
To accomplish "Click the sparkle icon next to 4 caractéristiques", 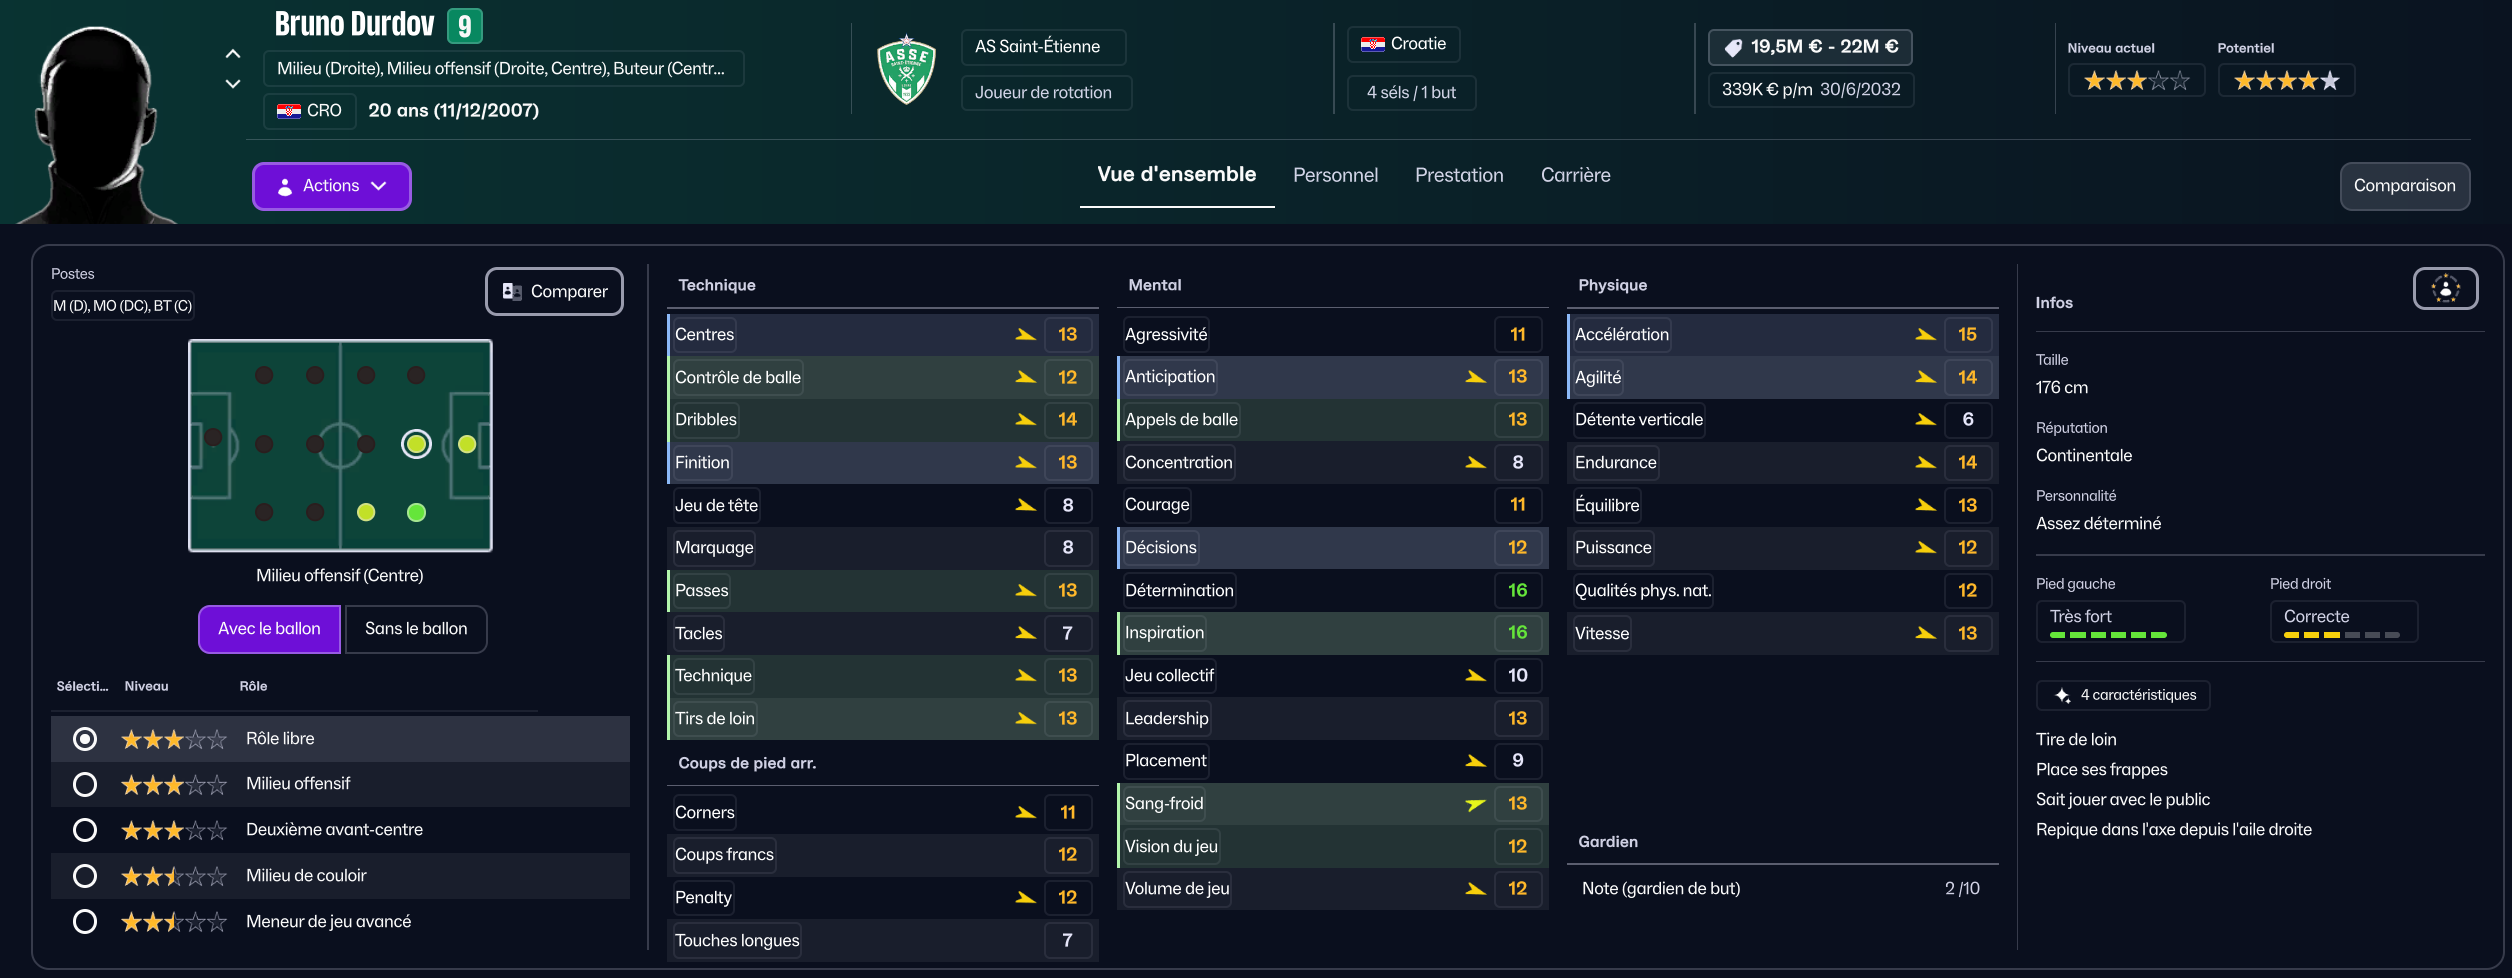I will click(x=2062, y=695).
